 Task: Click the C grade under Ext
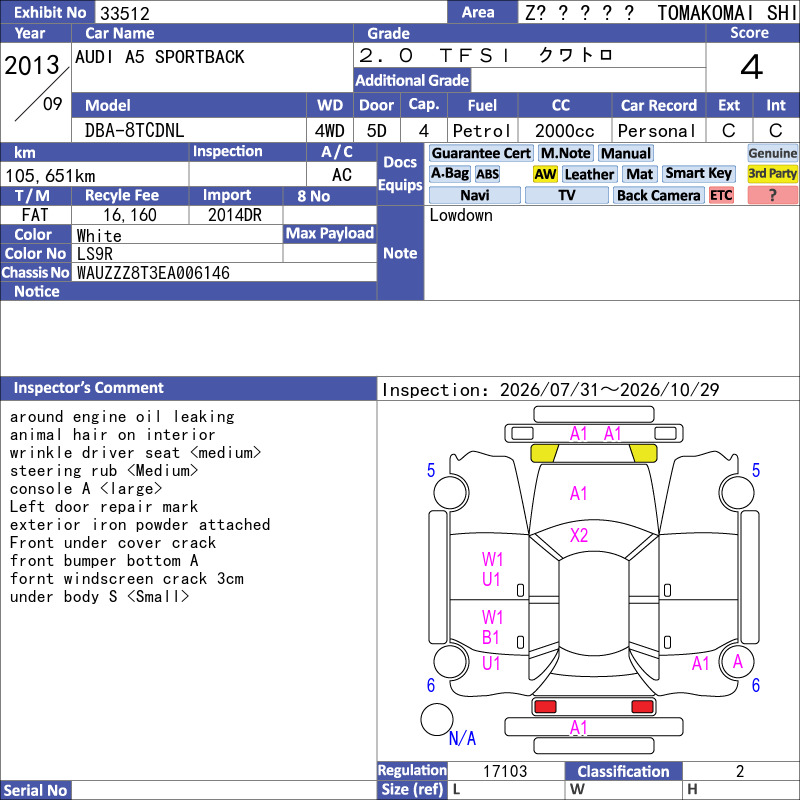(729, 131)
